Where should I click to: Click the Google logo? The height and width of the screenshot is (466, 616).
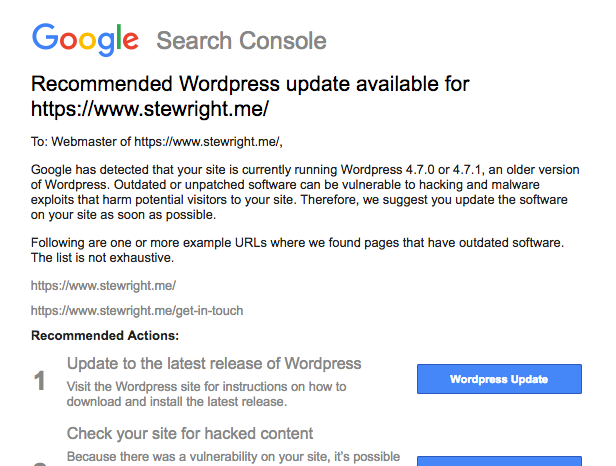[85, 40]
